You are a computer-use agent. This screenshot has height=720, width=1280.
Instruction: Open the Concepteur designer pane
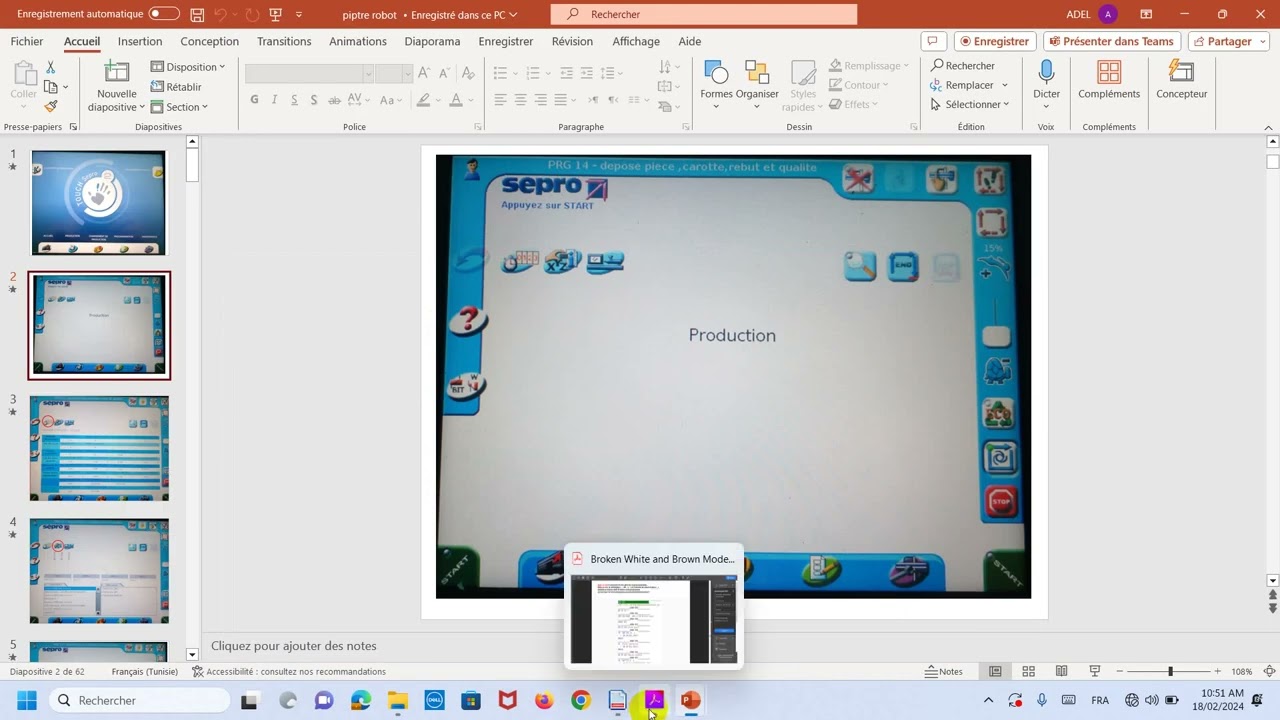1182,80
